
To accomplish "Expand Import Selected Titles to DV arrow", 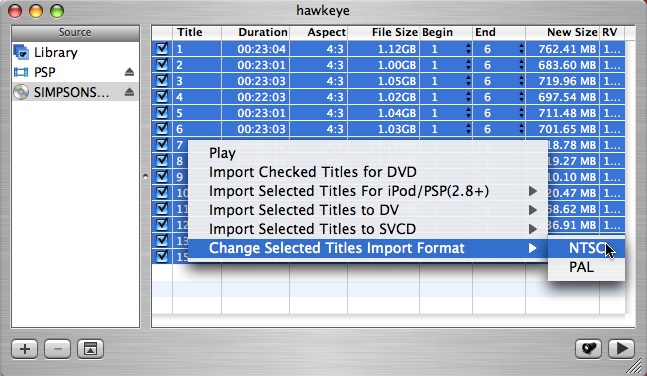I will (533, 210).
